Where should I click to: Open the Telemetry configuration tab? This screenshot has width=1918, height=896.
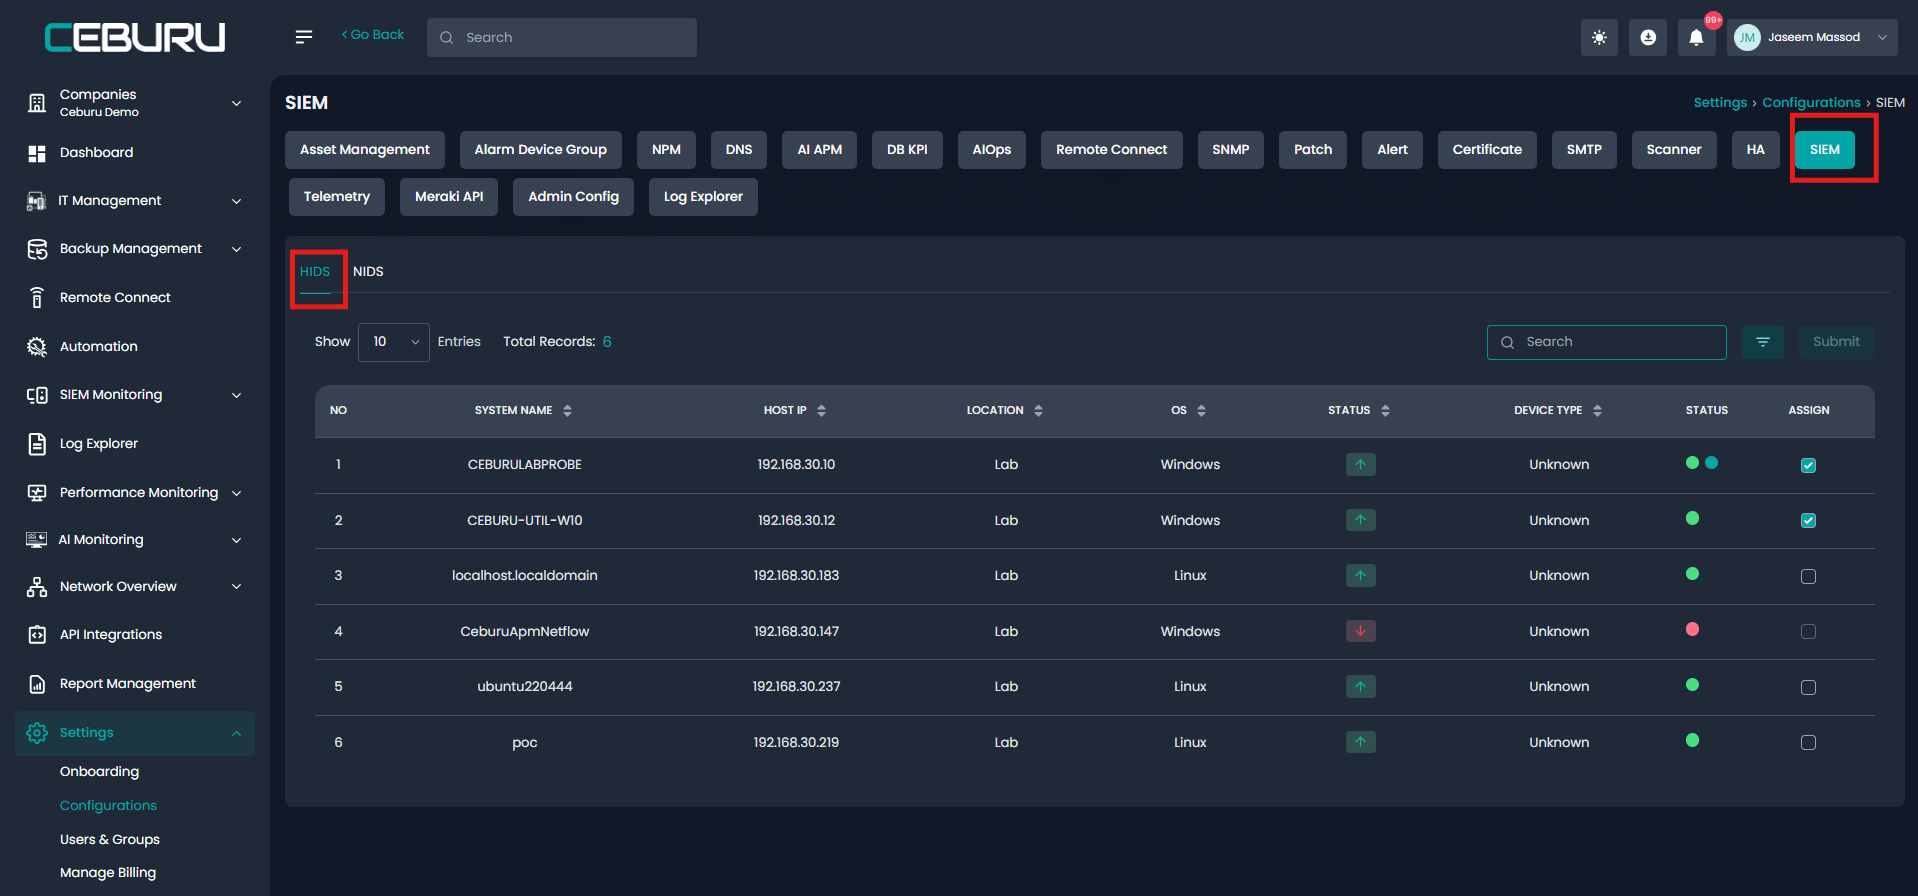point(337,197)
